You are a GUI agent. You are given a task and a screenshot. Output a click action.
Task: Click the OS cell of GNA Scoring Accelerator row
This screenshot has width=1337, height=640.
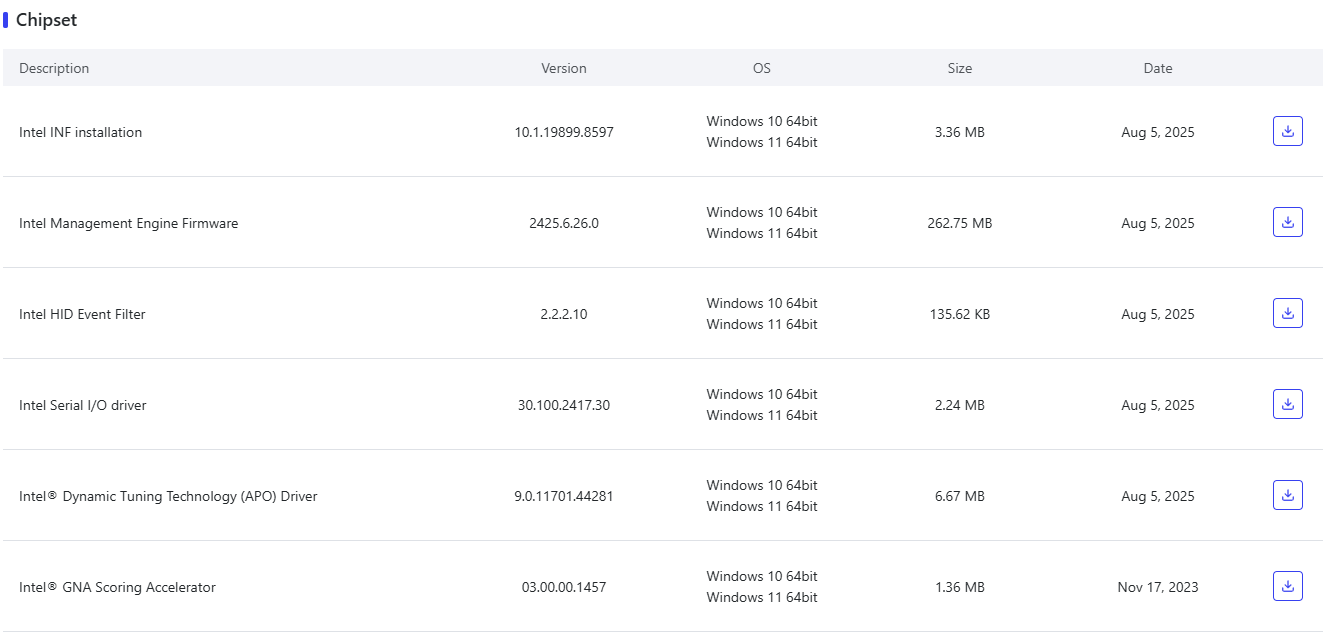(x=762, y=587)
